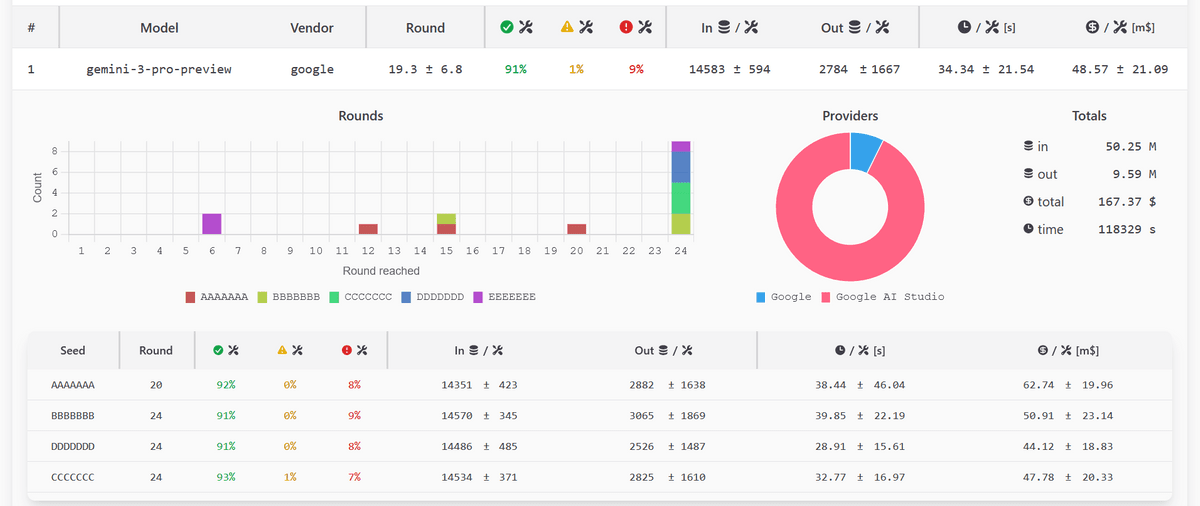Viewport: 1200px width, 506px height.
Task: Sort by the Seed column header
Action: (x=73, y=350)
